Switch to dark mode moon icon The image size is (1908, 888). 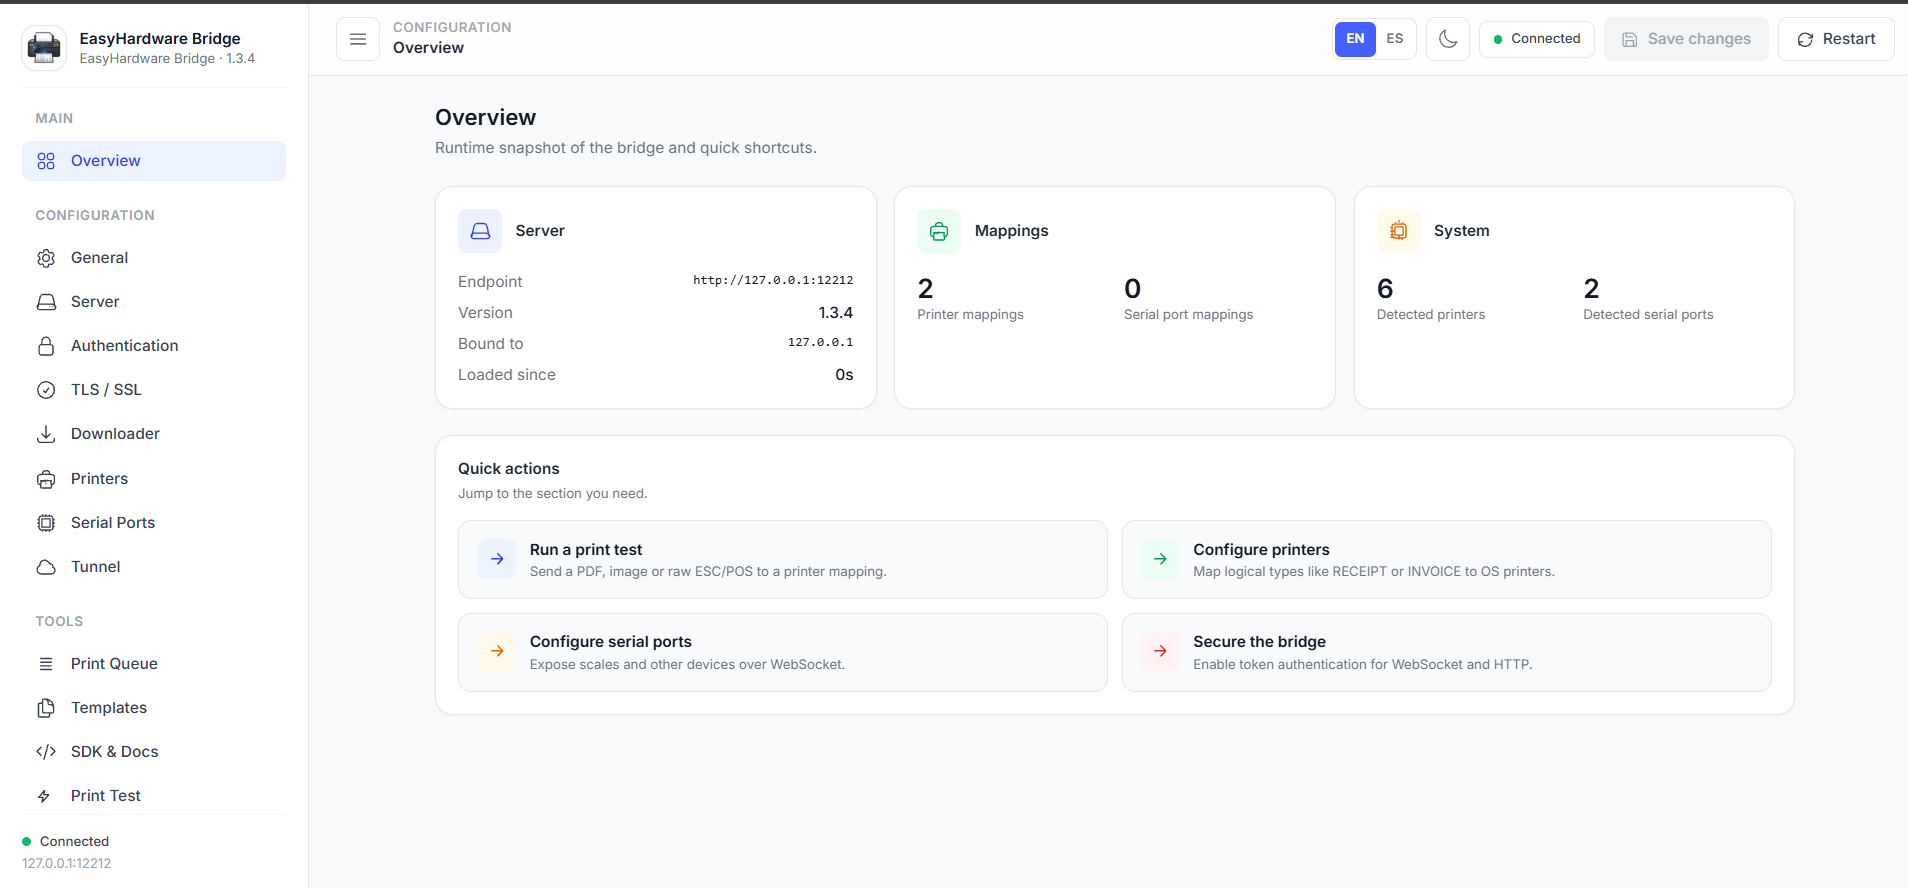tap(1447, 39)
